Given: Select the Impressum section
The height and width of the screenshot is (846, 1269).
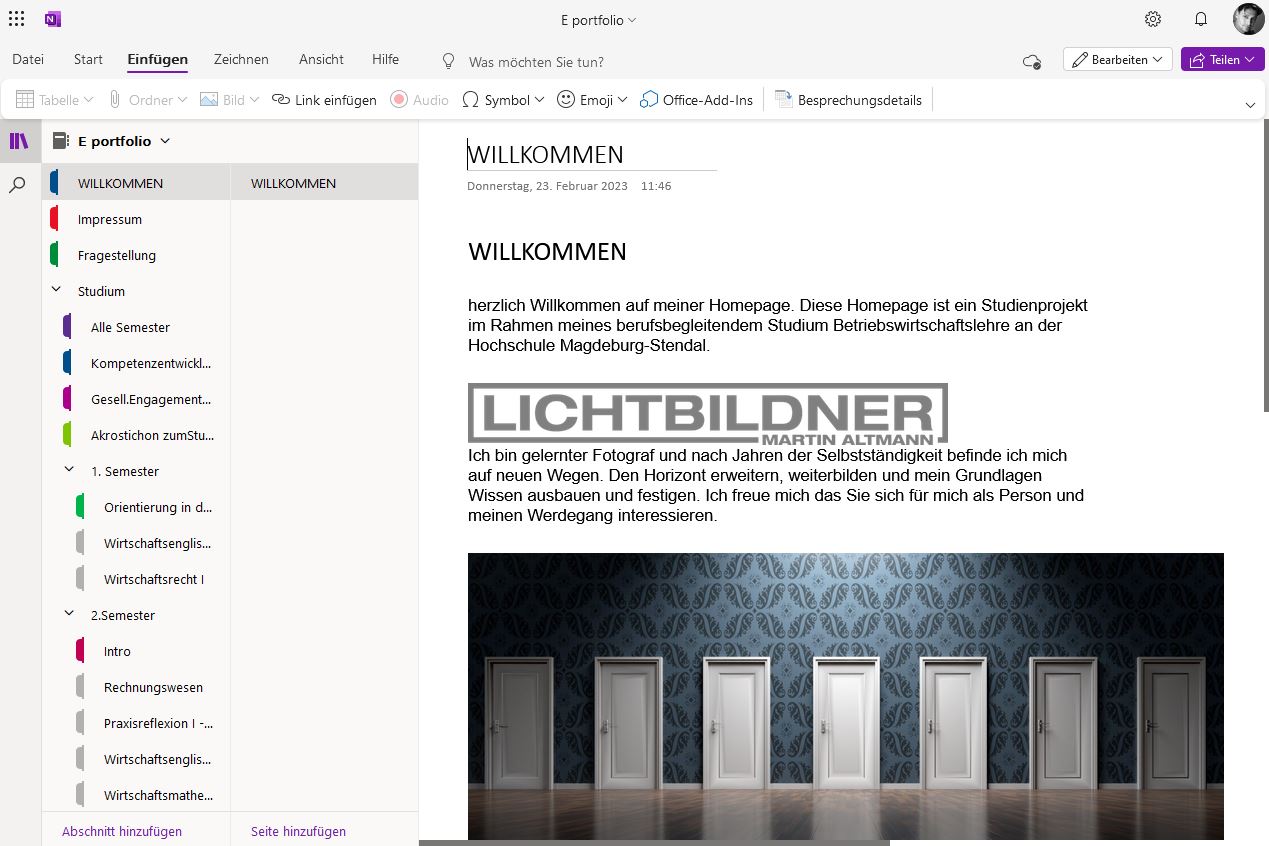Looking at the screenshot, I should (110, 219).
